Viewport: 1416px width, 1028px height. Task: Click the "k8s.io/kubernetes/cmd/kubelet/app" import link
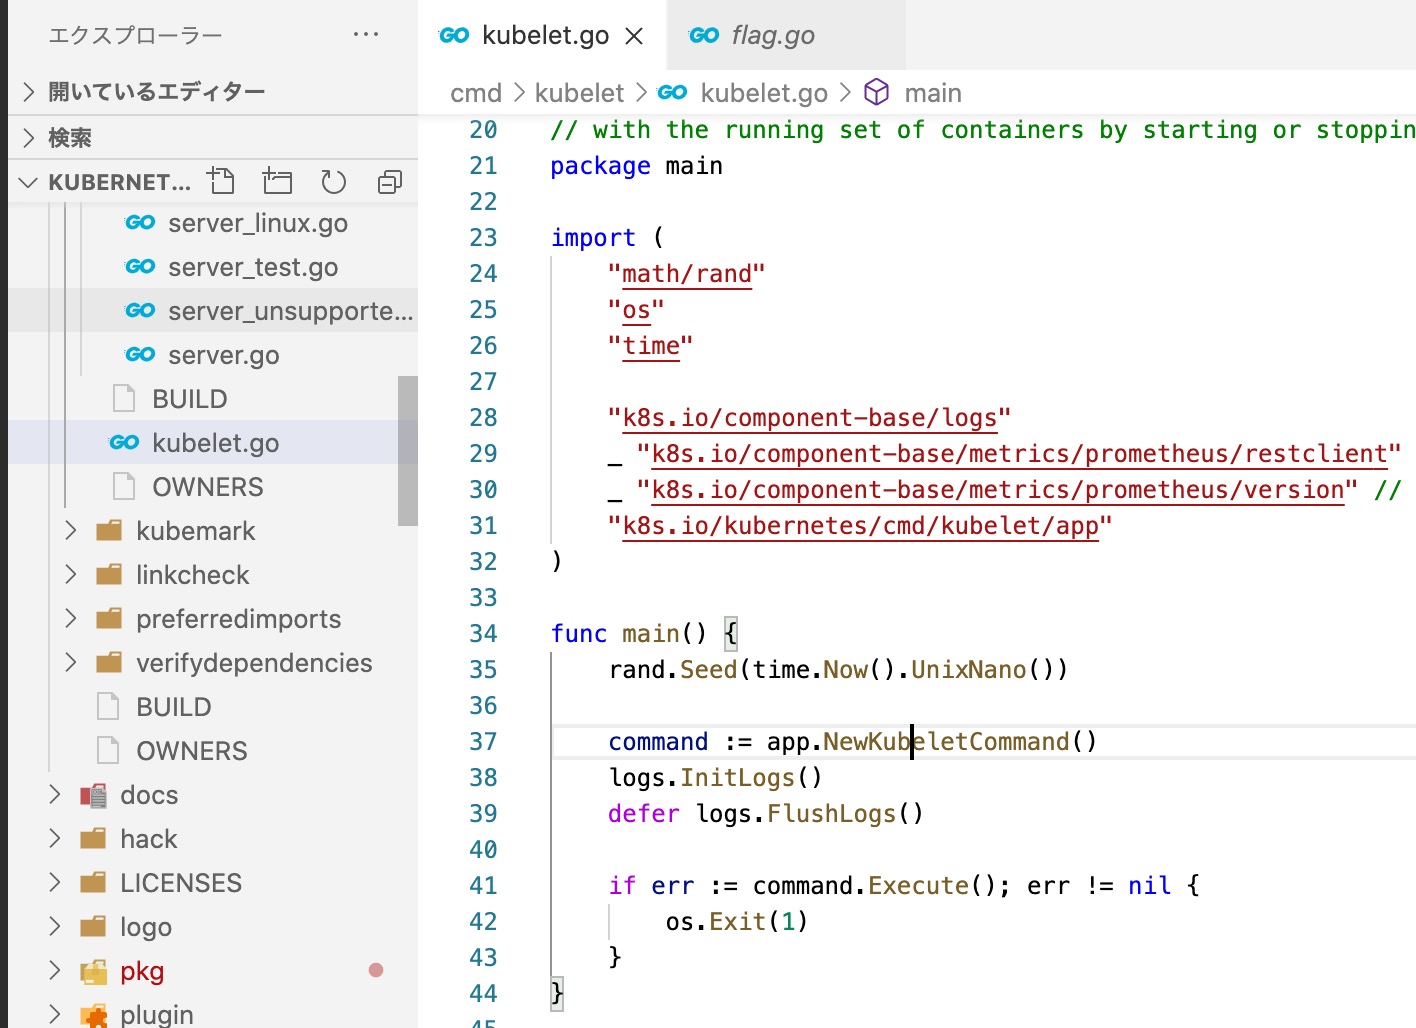860,525
